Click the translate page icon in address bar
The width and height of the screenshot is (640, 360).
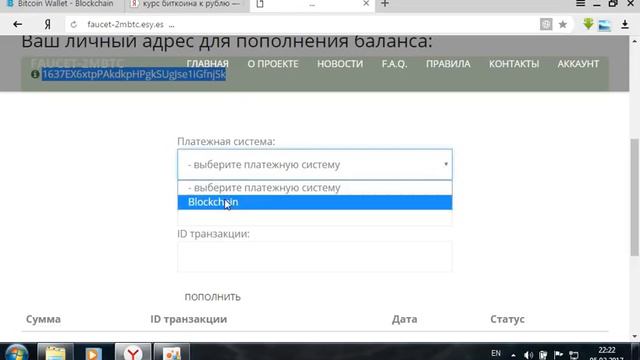tap(546, 24)
